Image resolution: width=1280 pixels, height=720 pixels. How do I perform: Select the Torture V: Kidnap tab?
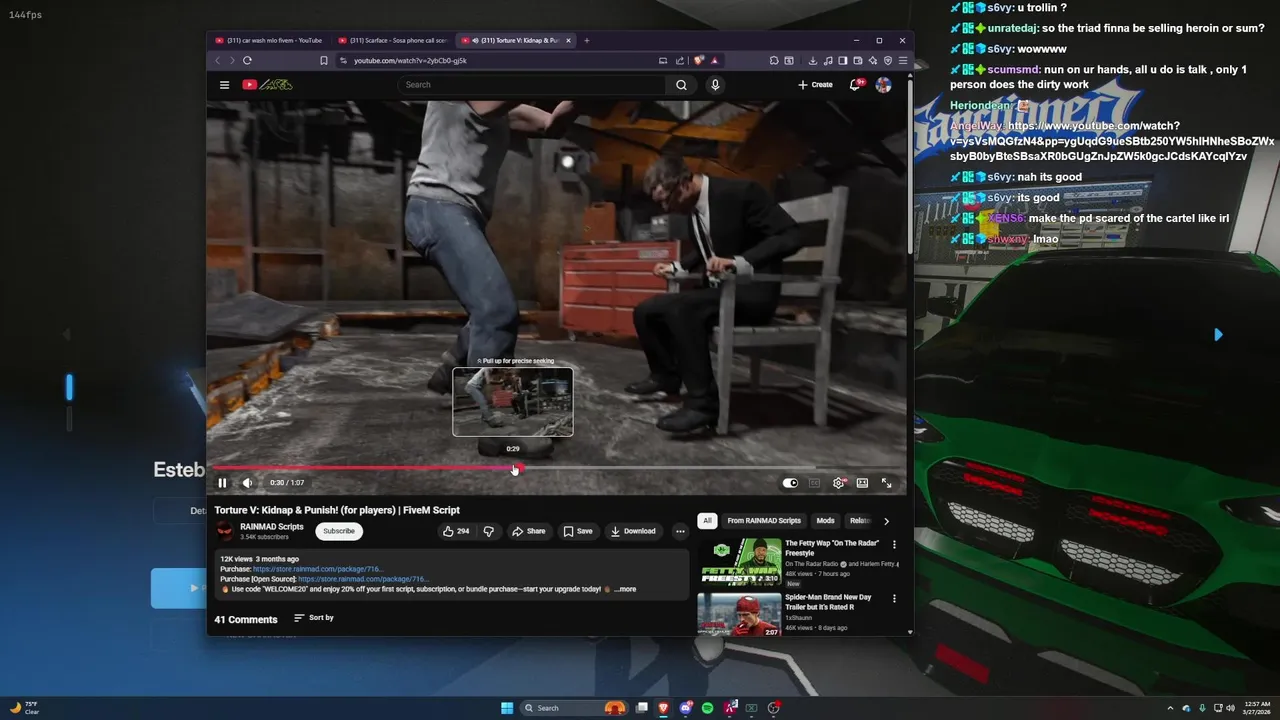coord(512,40)
